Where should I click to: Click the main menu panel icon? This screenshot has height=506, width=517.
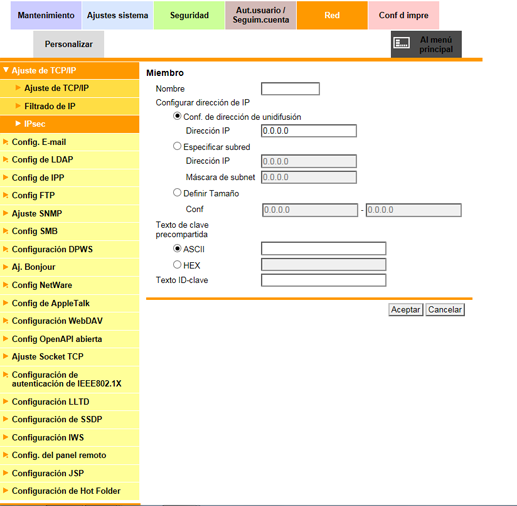402,43
